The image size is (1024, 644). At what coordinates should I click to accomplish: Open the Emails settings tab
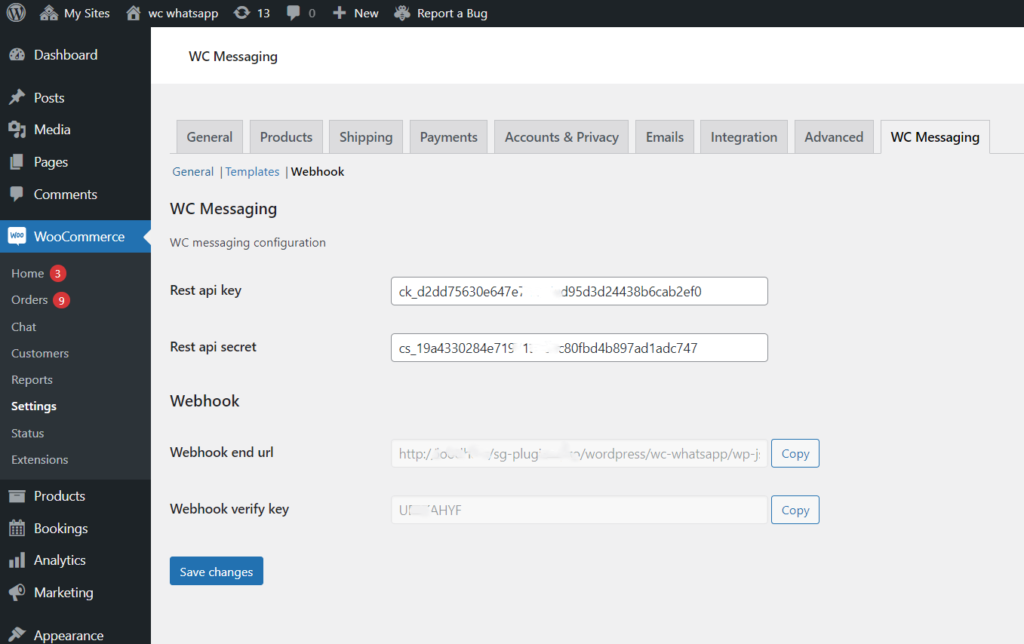point(664,136)
